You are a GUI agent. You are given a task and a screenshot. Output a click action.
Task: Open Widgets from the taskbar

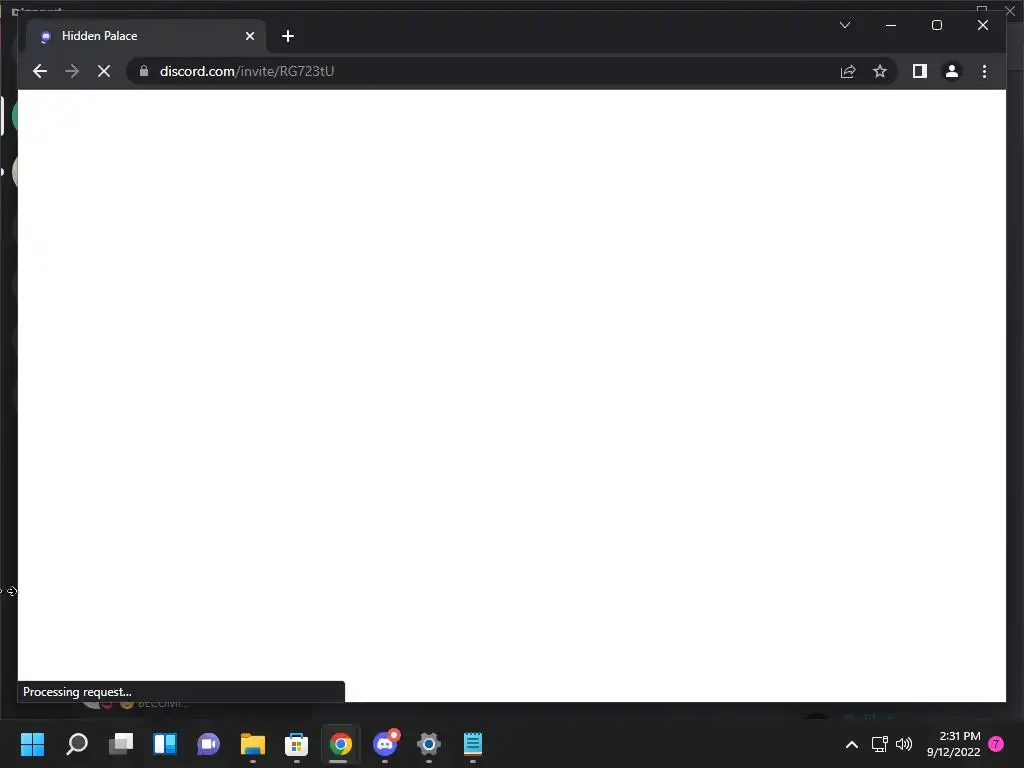click(x=165, y=744)
